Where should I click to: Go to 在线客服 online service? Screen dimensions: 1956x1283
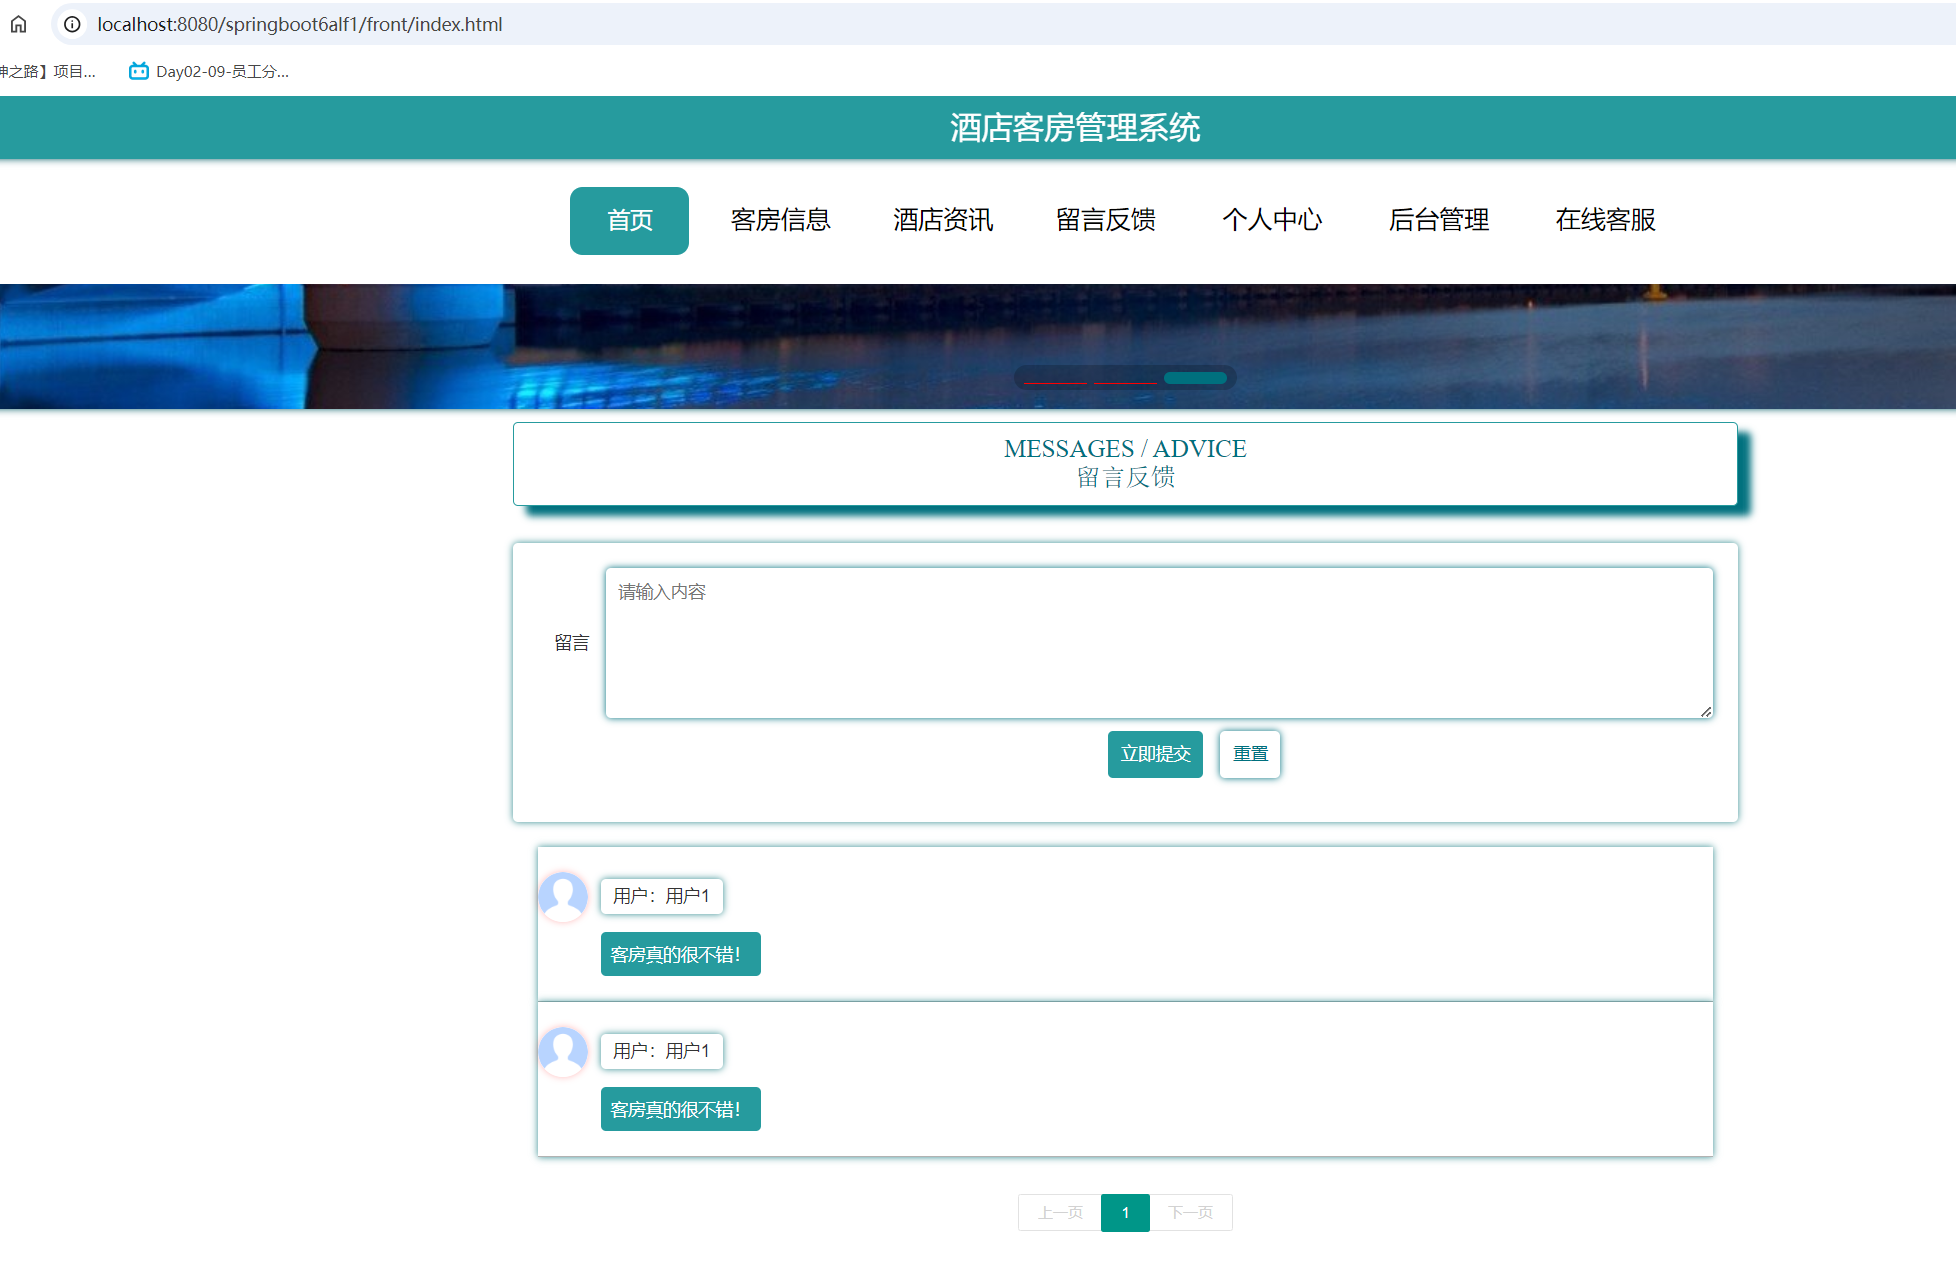1604,220
